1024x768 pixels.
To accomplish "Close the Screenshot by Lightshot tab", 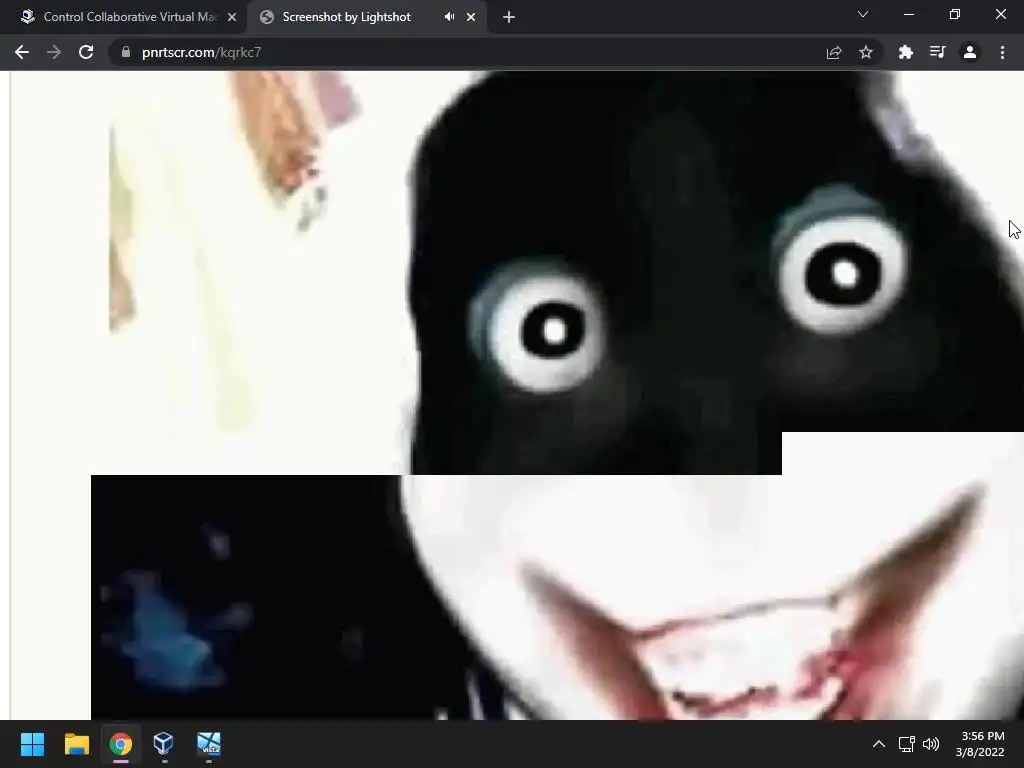I will (x=471, y=17).
